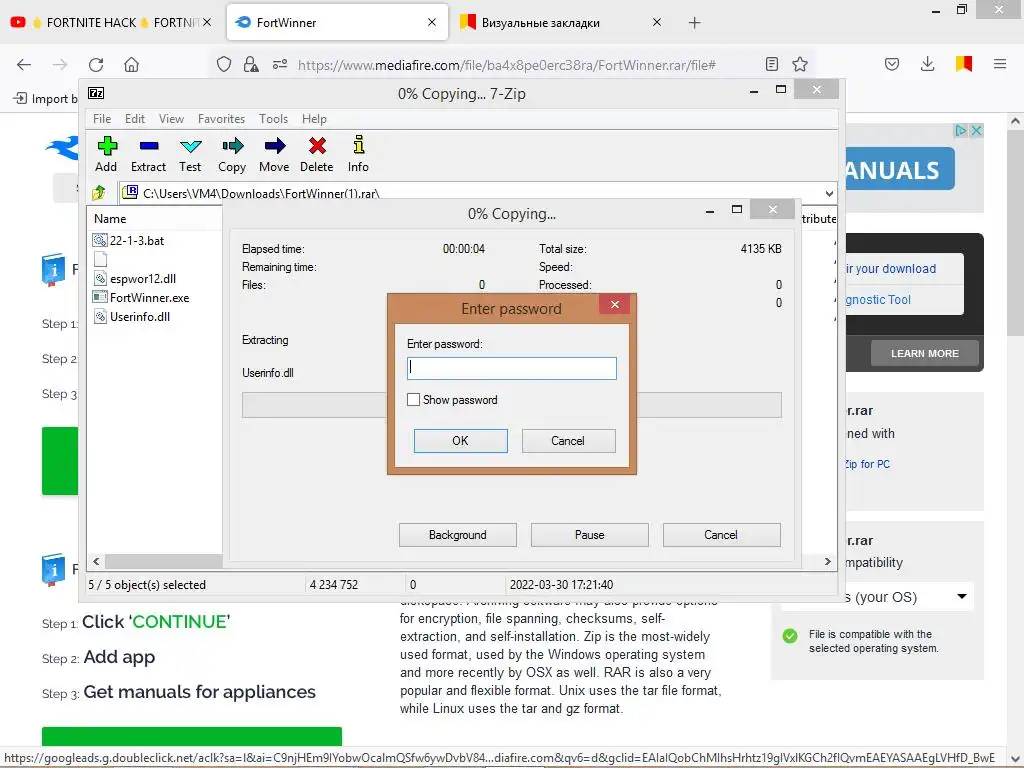Click Cancel in the Enter password dialog
1024x768 pixels.
click(568, 441)
